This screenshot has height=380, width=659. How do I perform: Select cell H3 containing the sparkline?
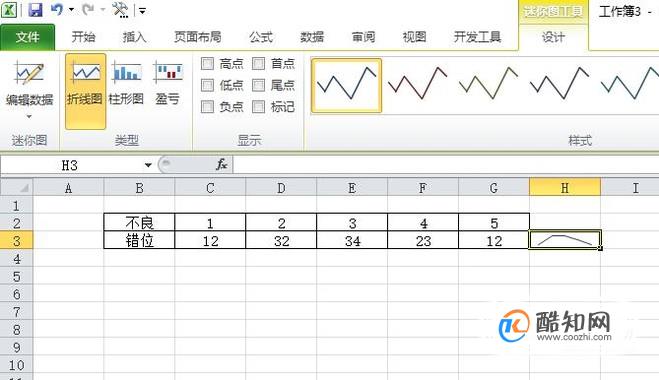tap(565, 240)
